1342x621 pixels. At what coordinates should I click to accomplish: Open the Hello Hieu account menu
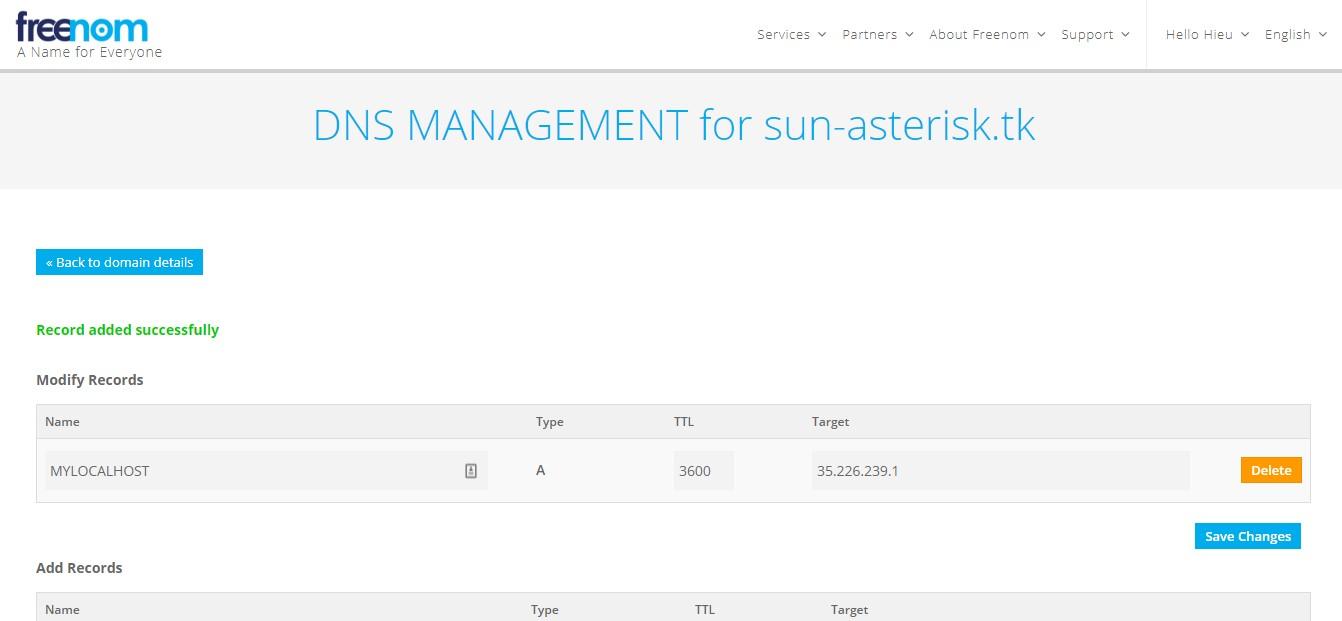[x=1207, y=34]
